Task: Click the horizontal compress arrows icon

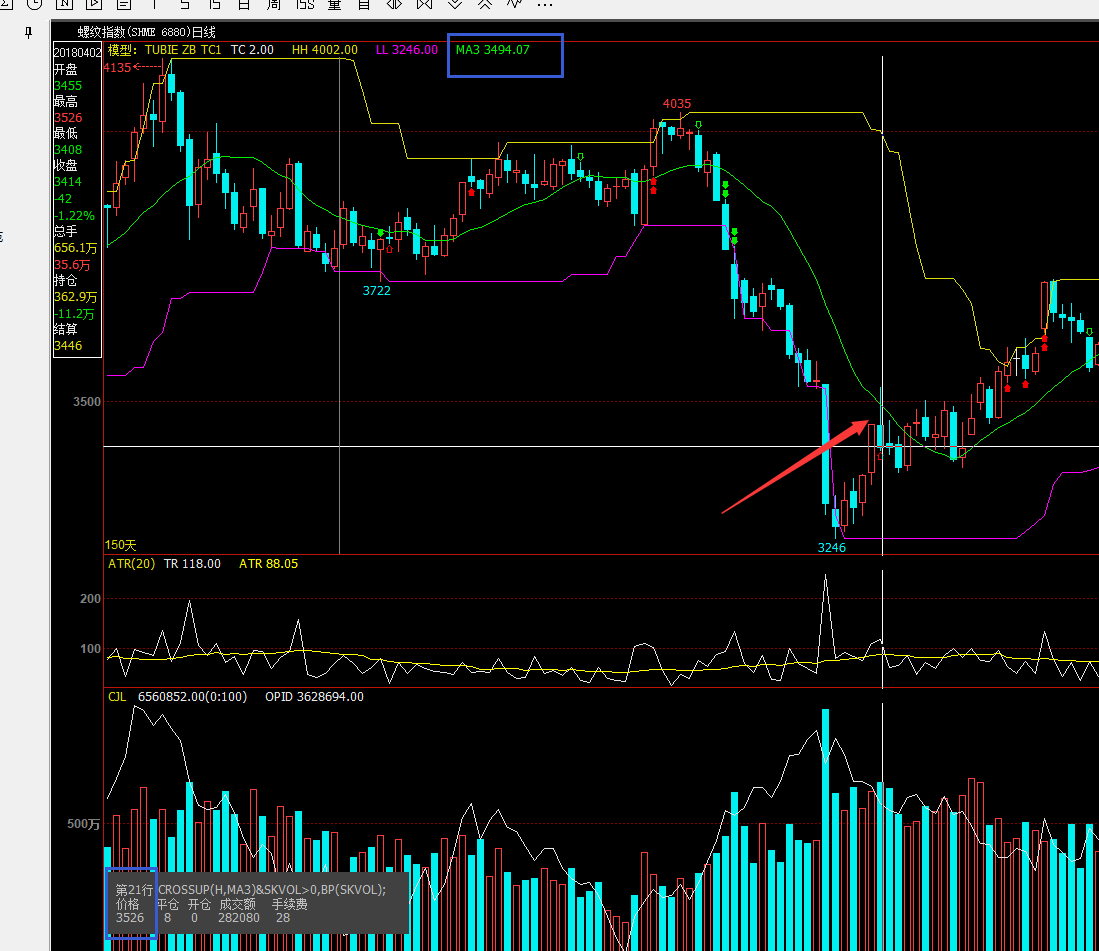Action: pyautogui.click(x=395, y=4)
